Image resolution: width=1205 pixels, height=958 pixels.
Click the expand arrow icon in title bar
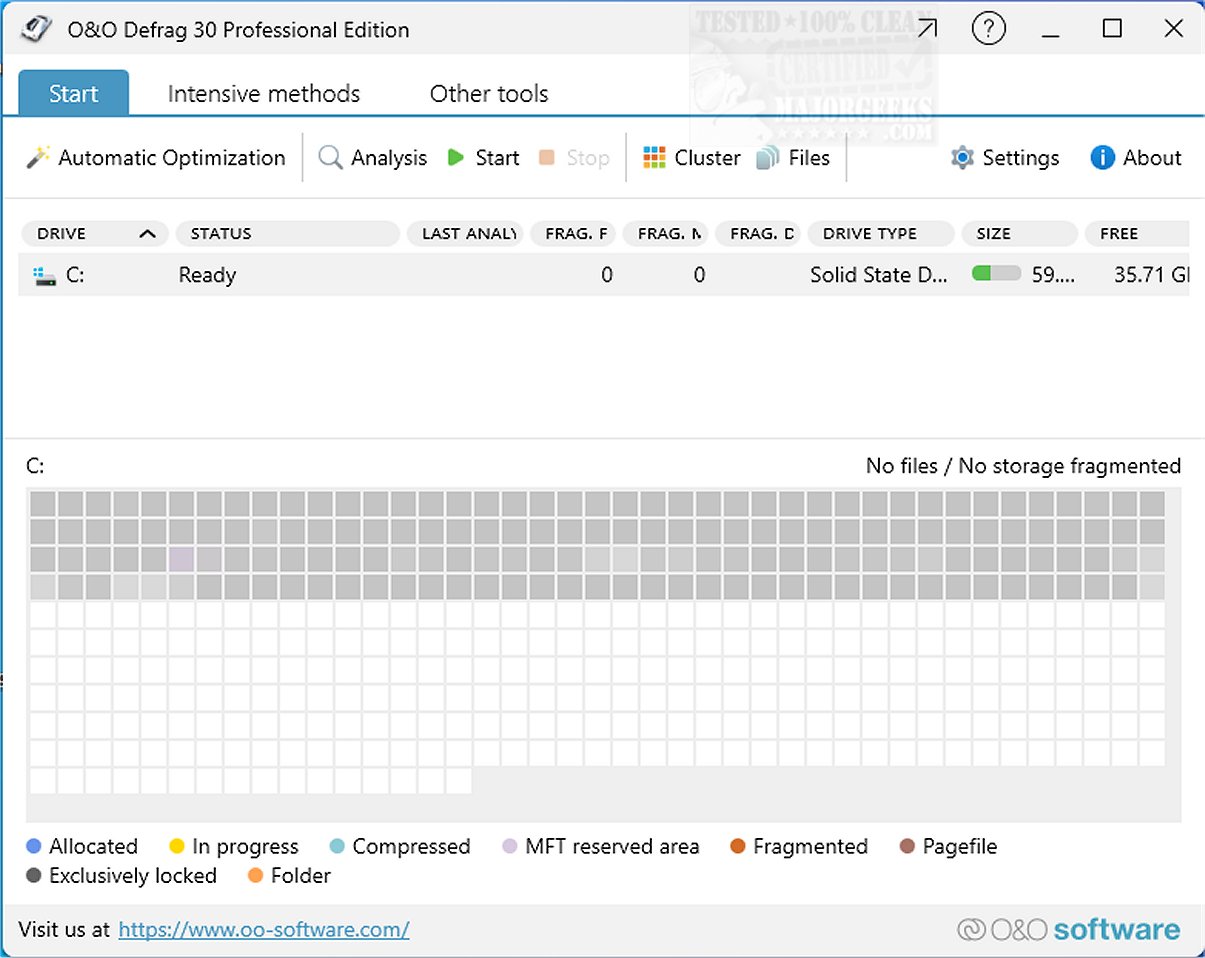coord(927,30)
